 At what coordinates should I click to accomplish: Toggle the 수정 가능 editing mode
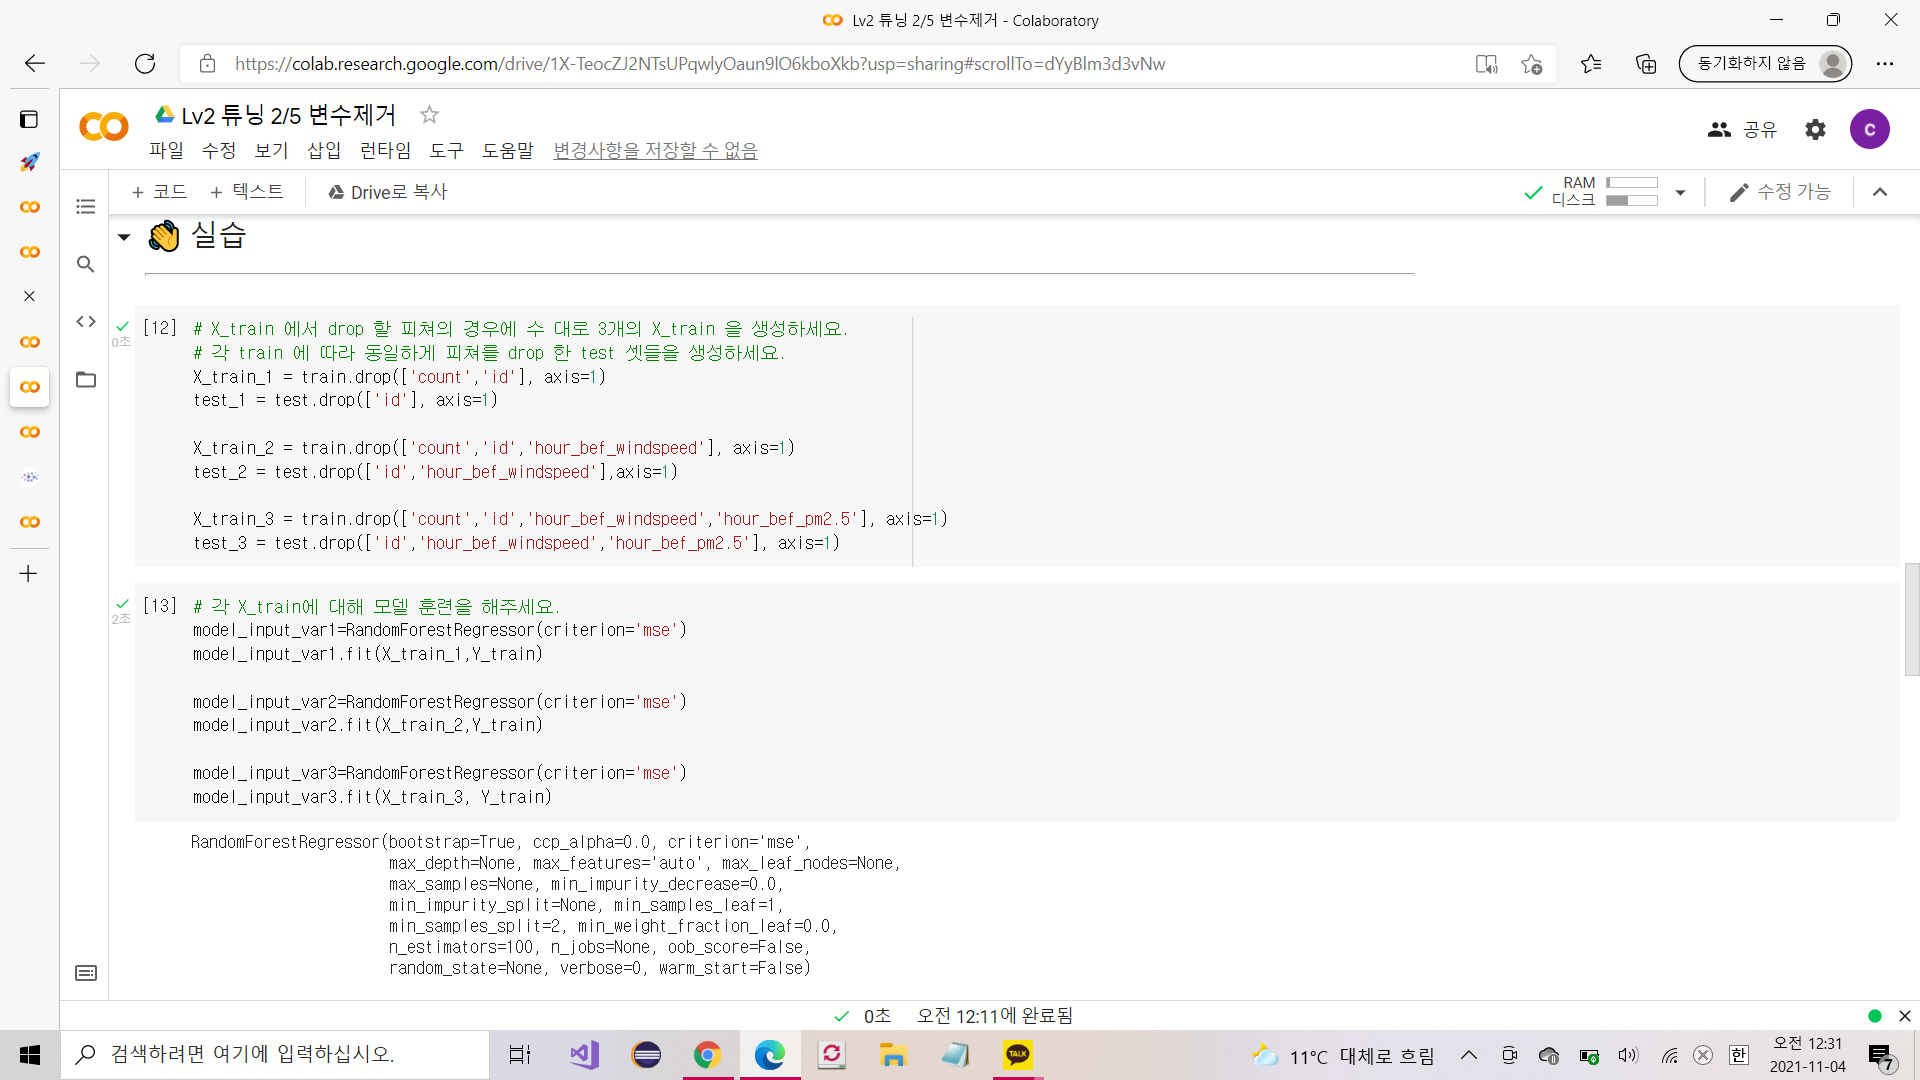(1780, 192)
